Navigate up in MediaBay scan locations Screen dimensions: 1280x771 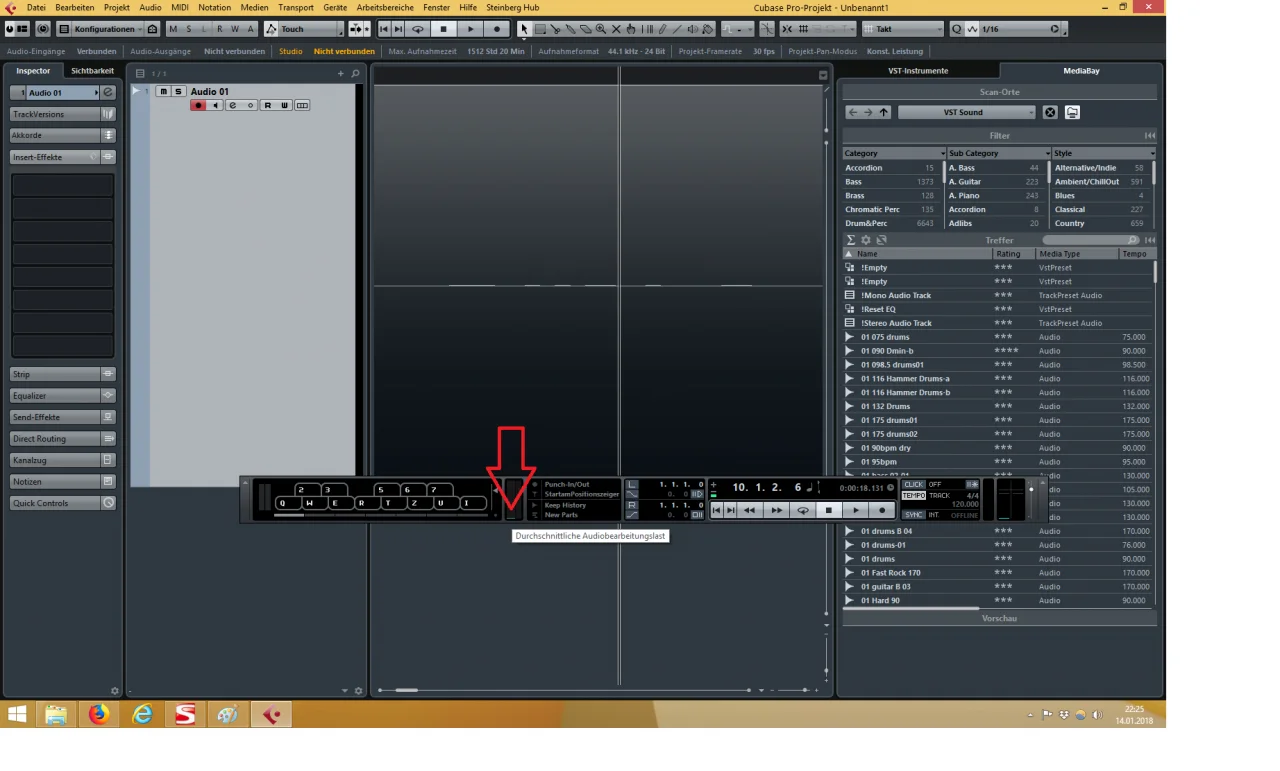884,112
